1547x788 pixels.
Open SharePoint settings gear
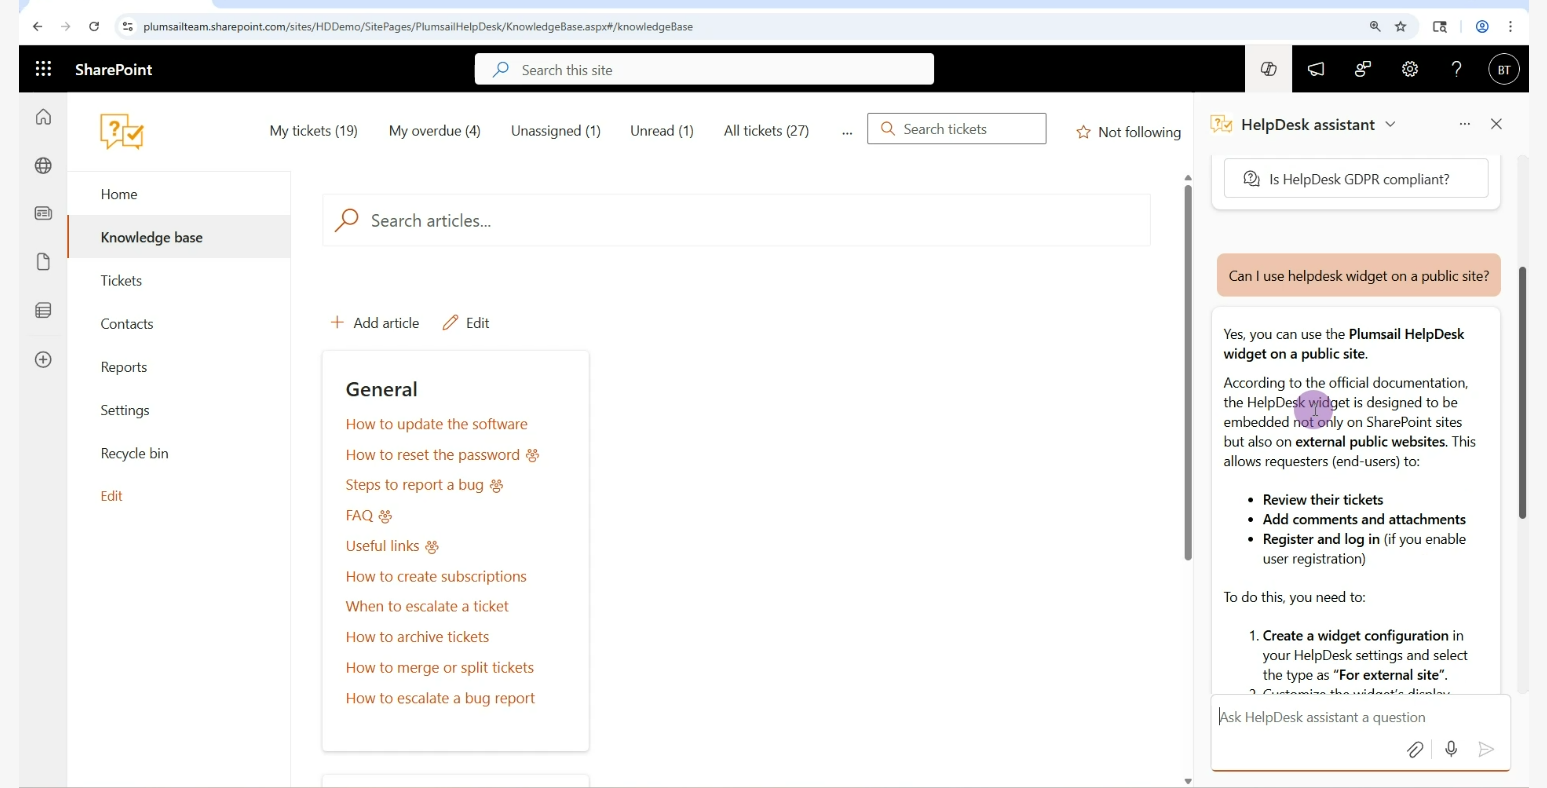[1410, 69]
